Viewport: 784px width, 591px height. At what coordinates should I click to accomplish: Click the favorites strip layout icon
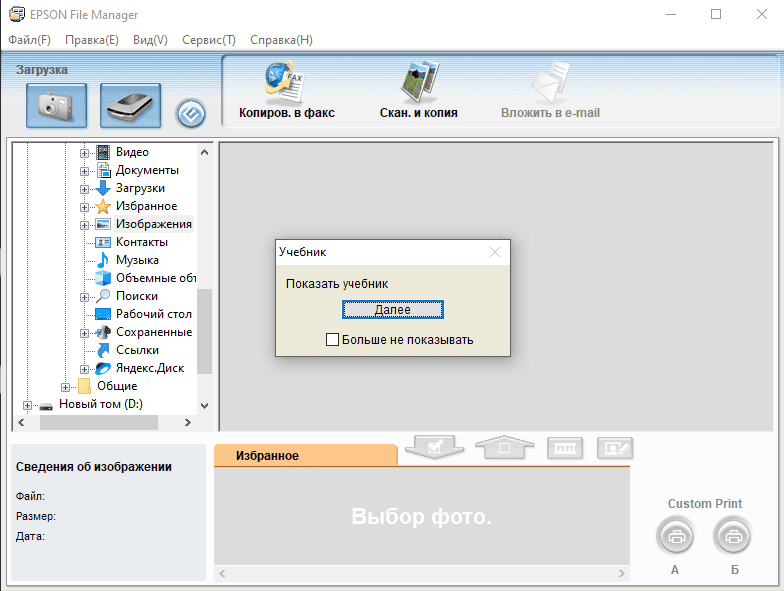[564, 448]
